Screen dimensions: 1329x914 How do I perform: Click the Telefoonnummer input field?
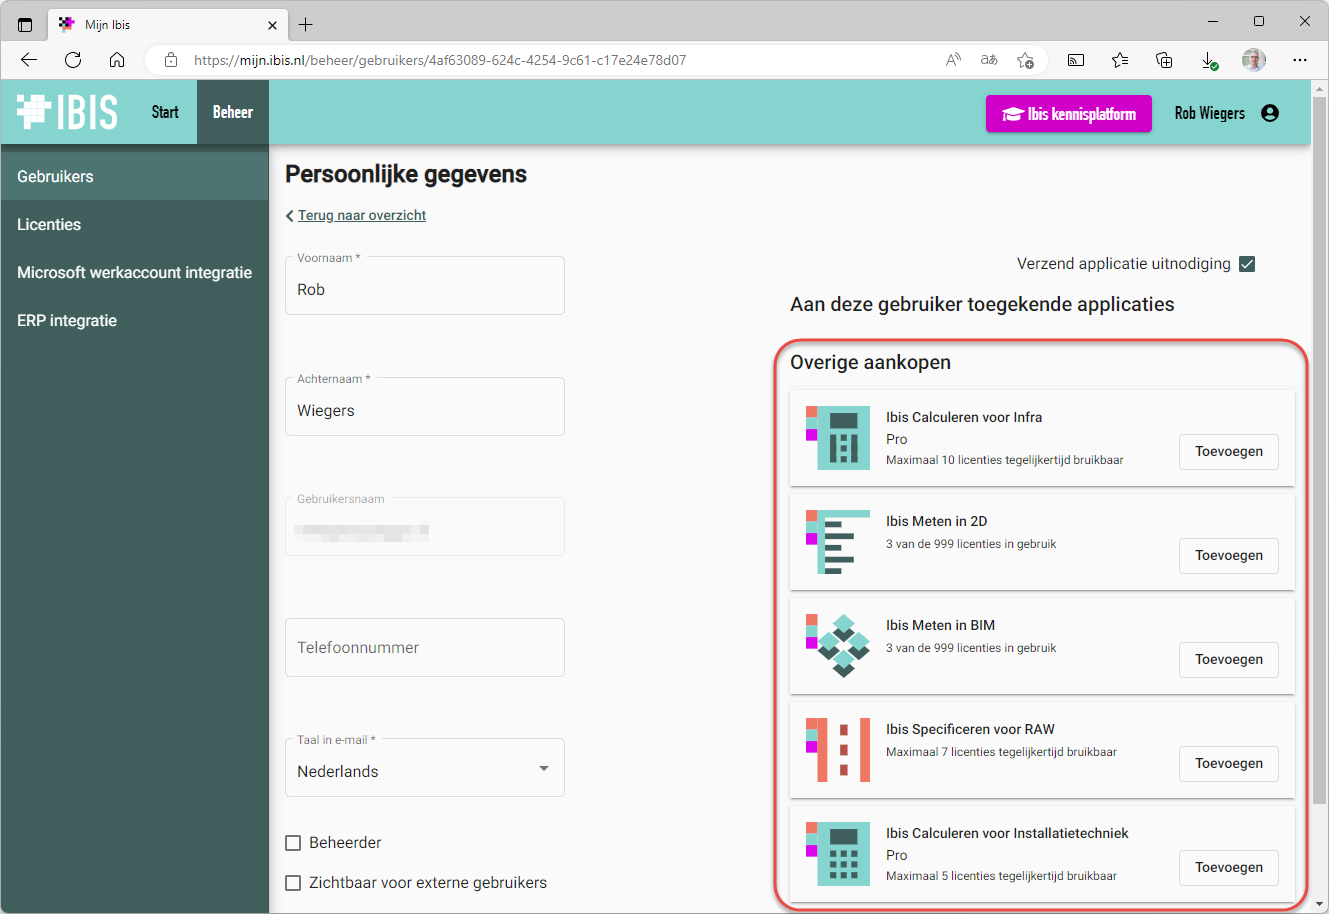point(425,647)
